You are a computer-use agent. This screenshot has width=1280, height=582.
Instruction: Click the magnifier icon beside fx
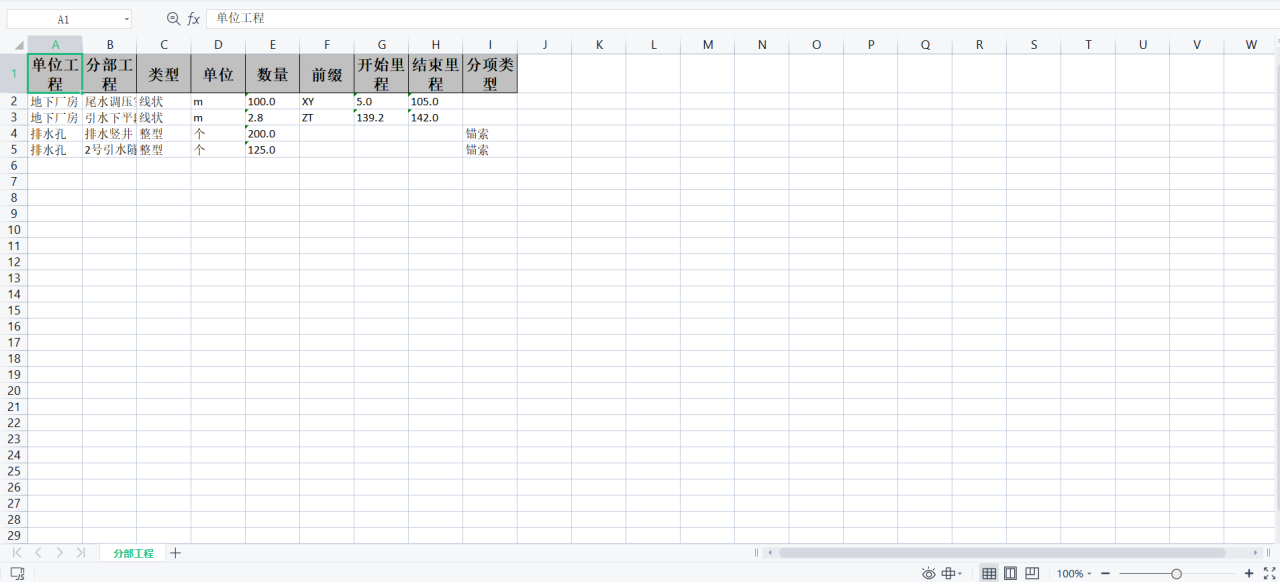pyautogui.click(x=173, y=19)
